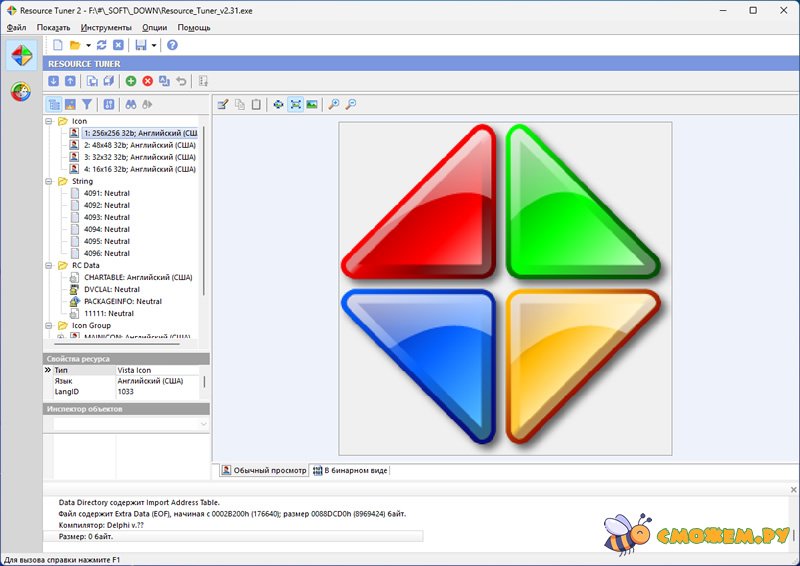Click the red Delete resource icon
Image resolution: width=800 pixels, height=566 pixels.
pos(148,81)
